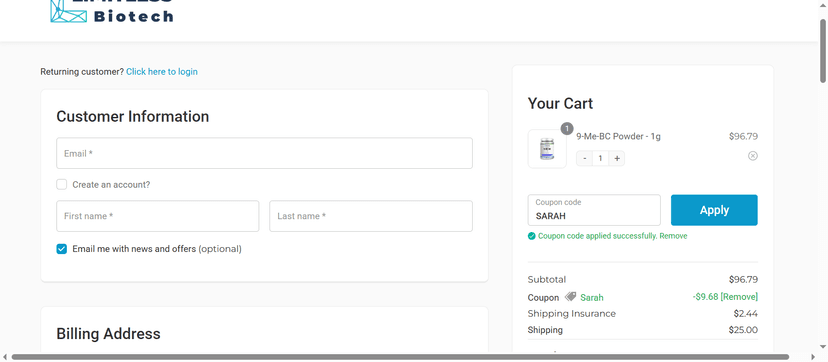Open the 9-Me-BC Powder product thumbnail

(547, 149)
